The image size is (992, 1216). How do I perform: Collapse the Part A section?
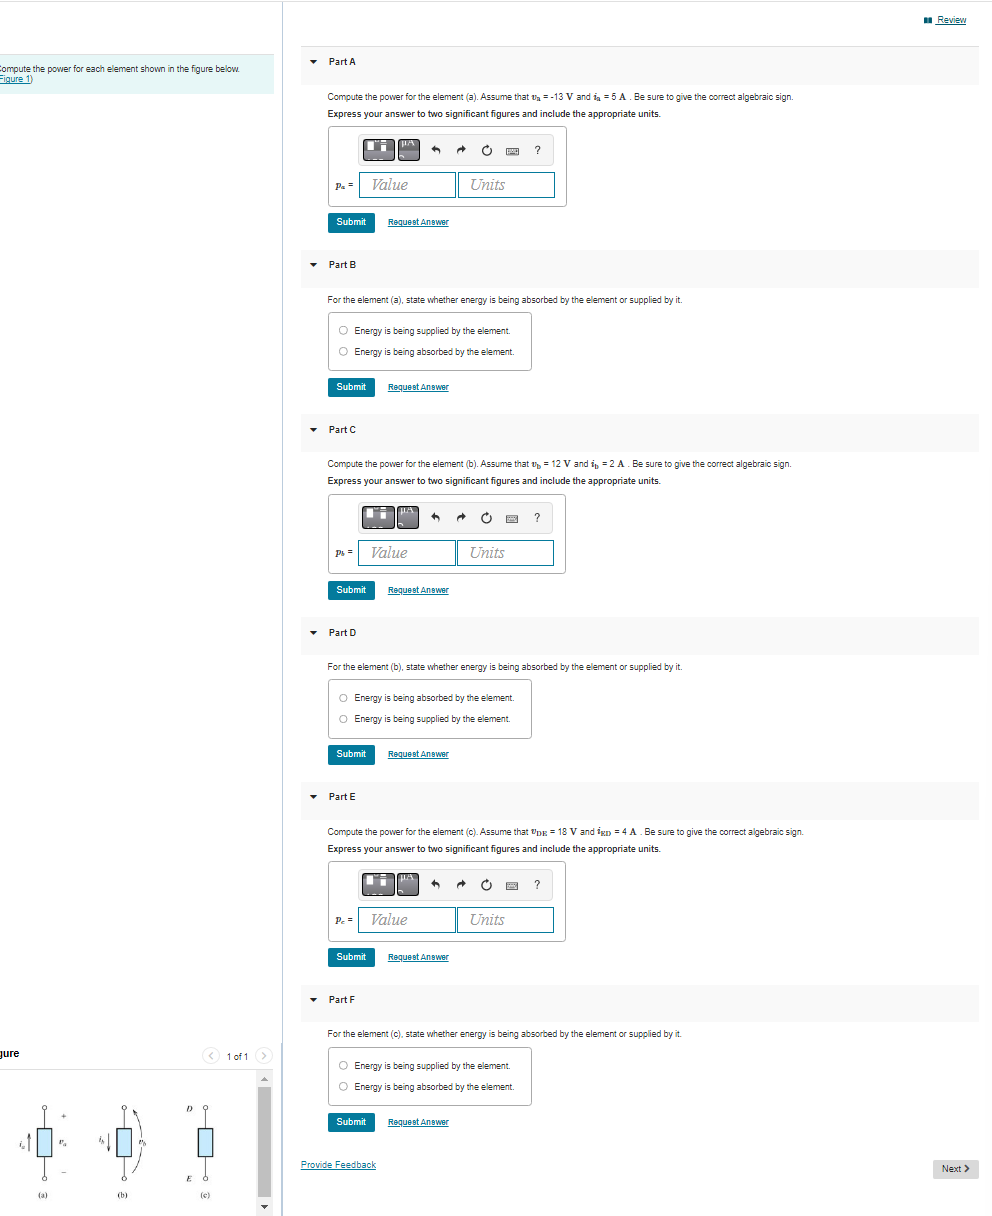coord(313,61)
